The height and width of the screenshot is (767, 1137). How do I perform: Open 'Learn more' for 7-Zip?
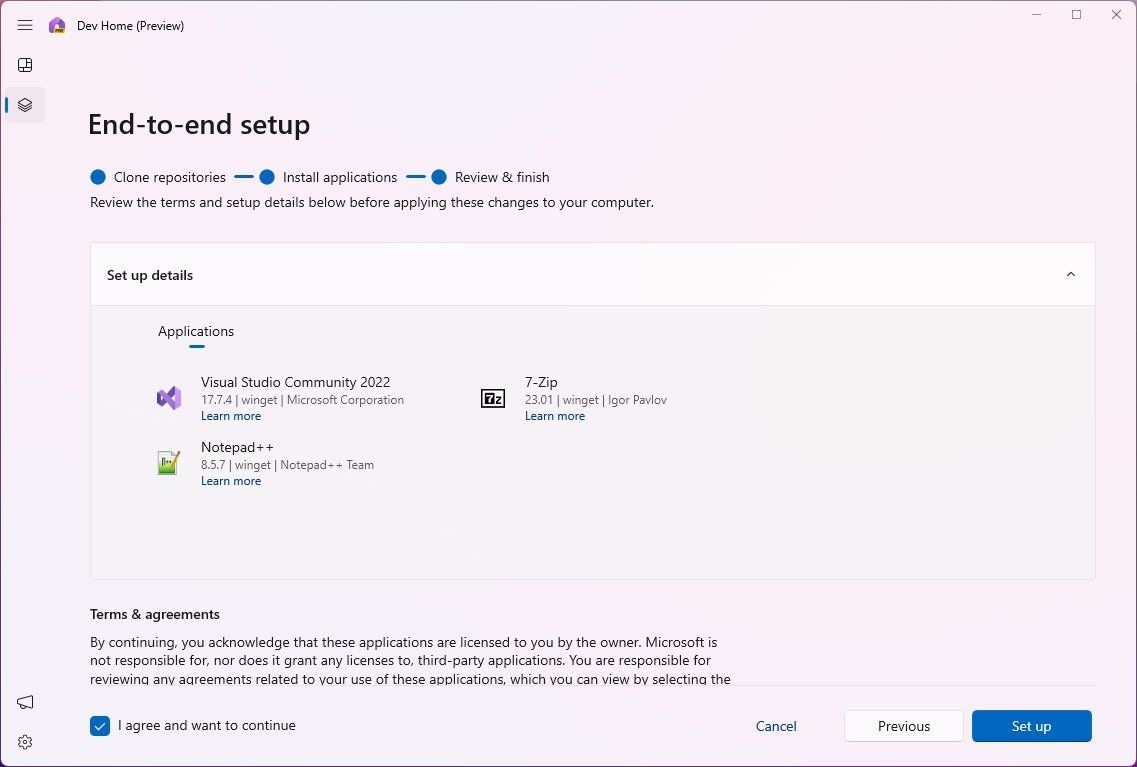click(555, 415)
